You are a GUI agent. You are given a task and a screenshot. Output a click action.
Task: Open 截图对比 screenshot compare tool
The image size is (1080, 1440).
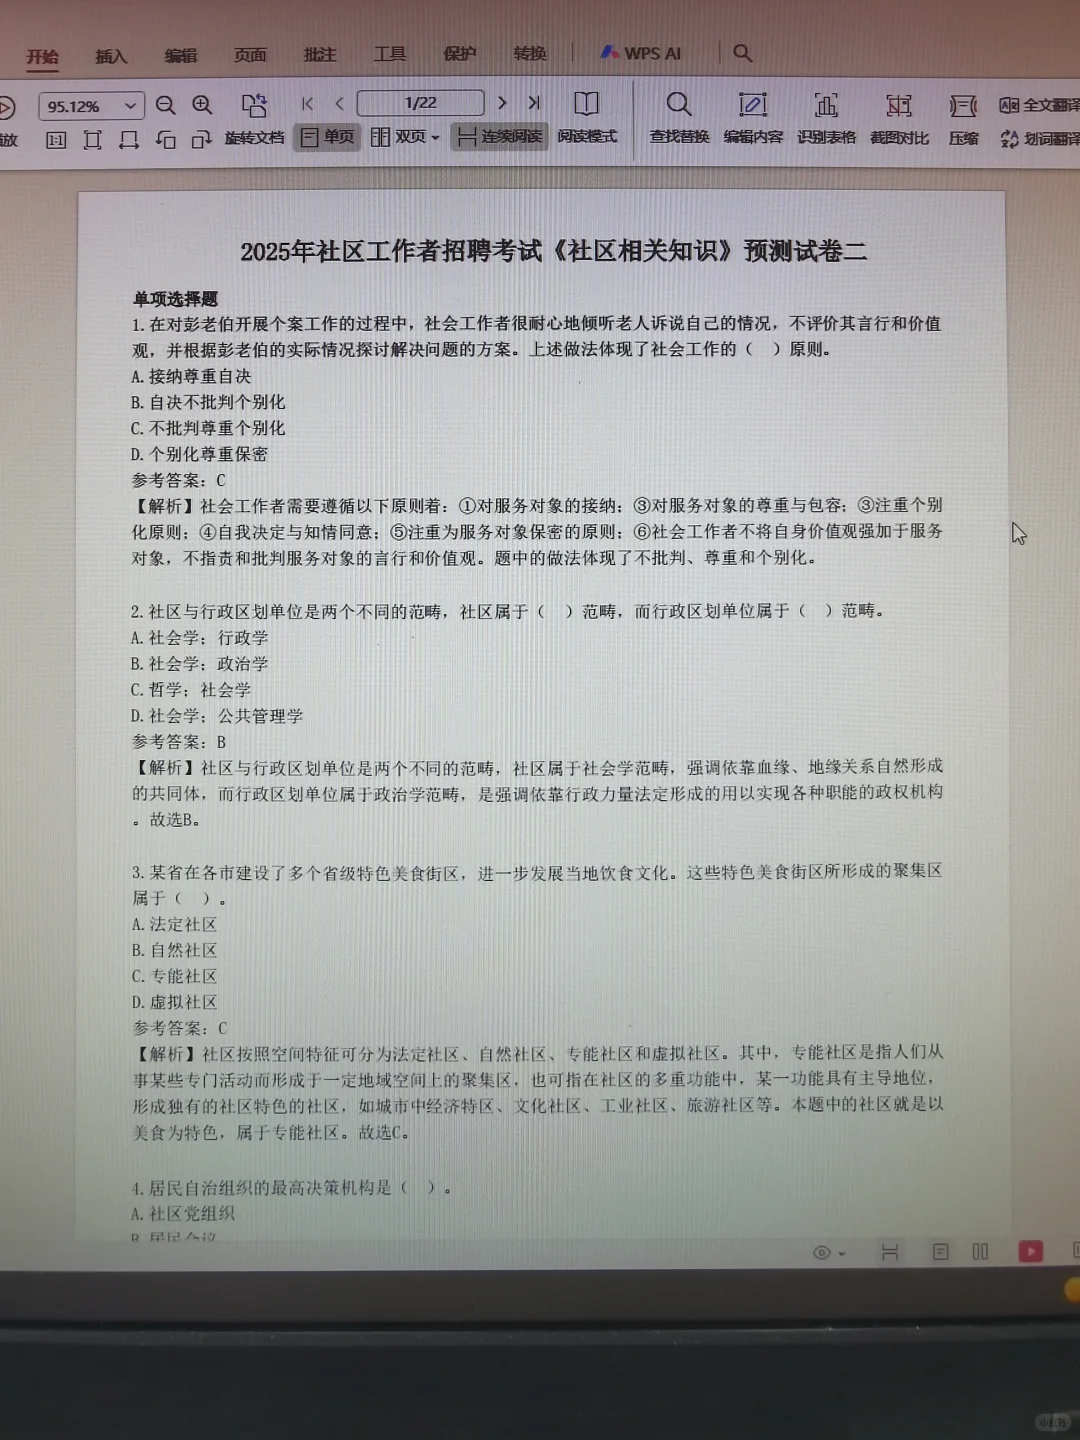(x=899, y=120)
